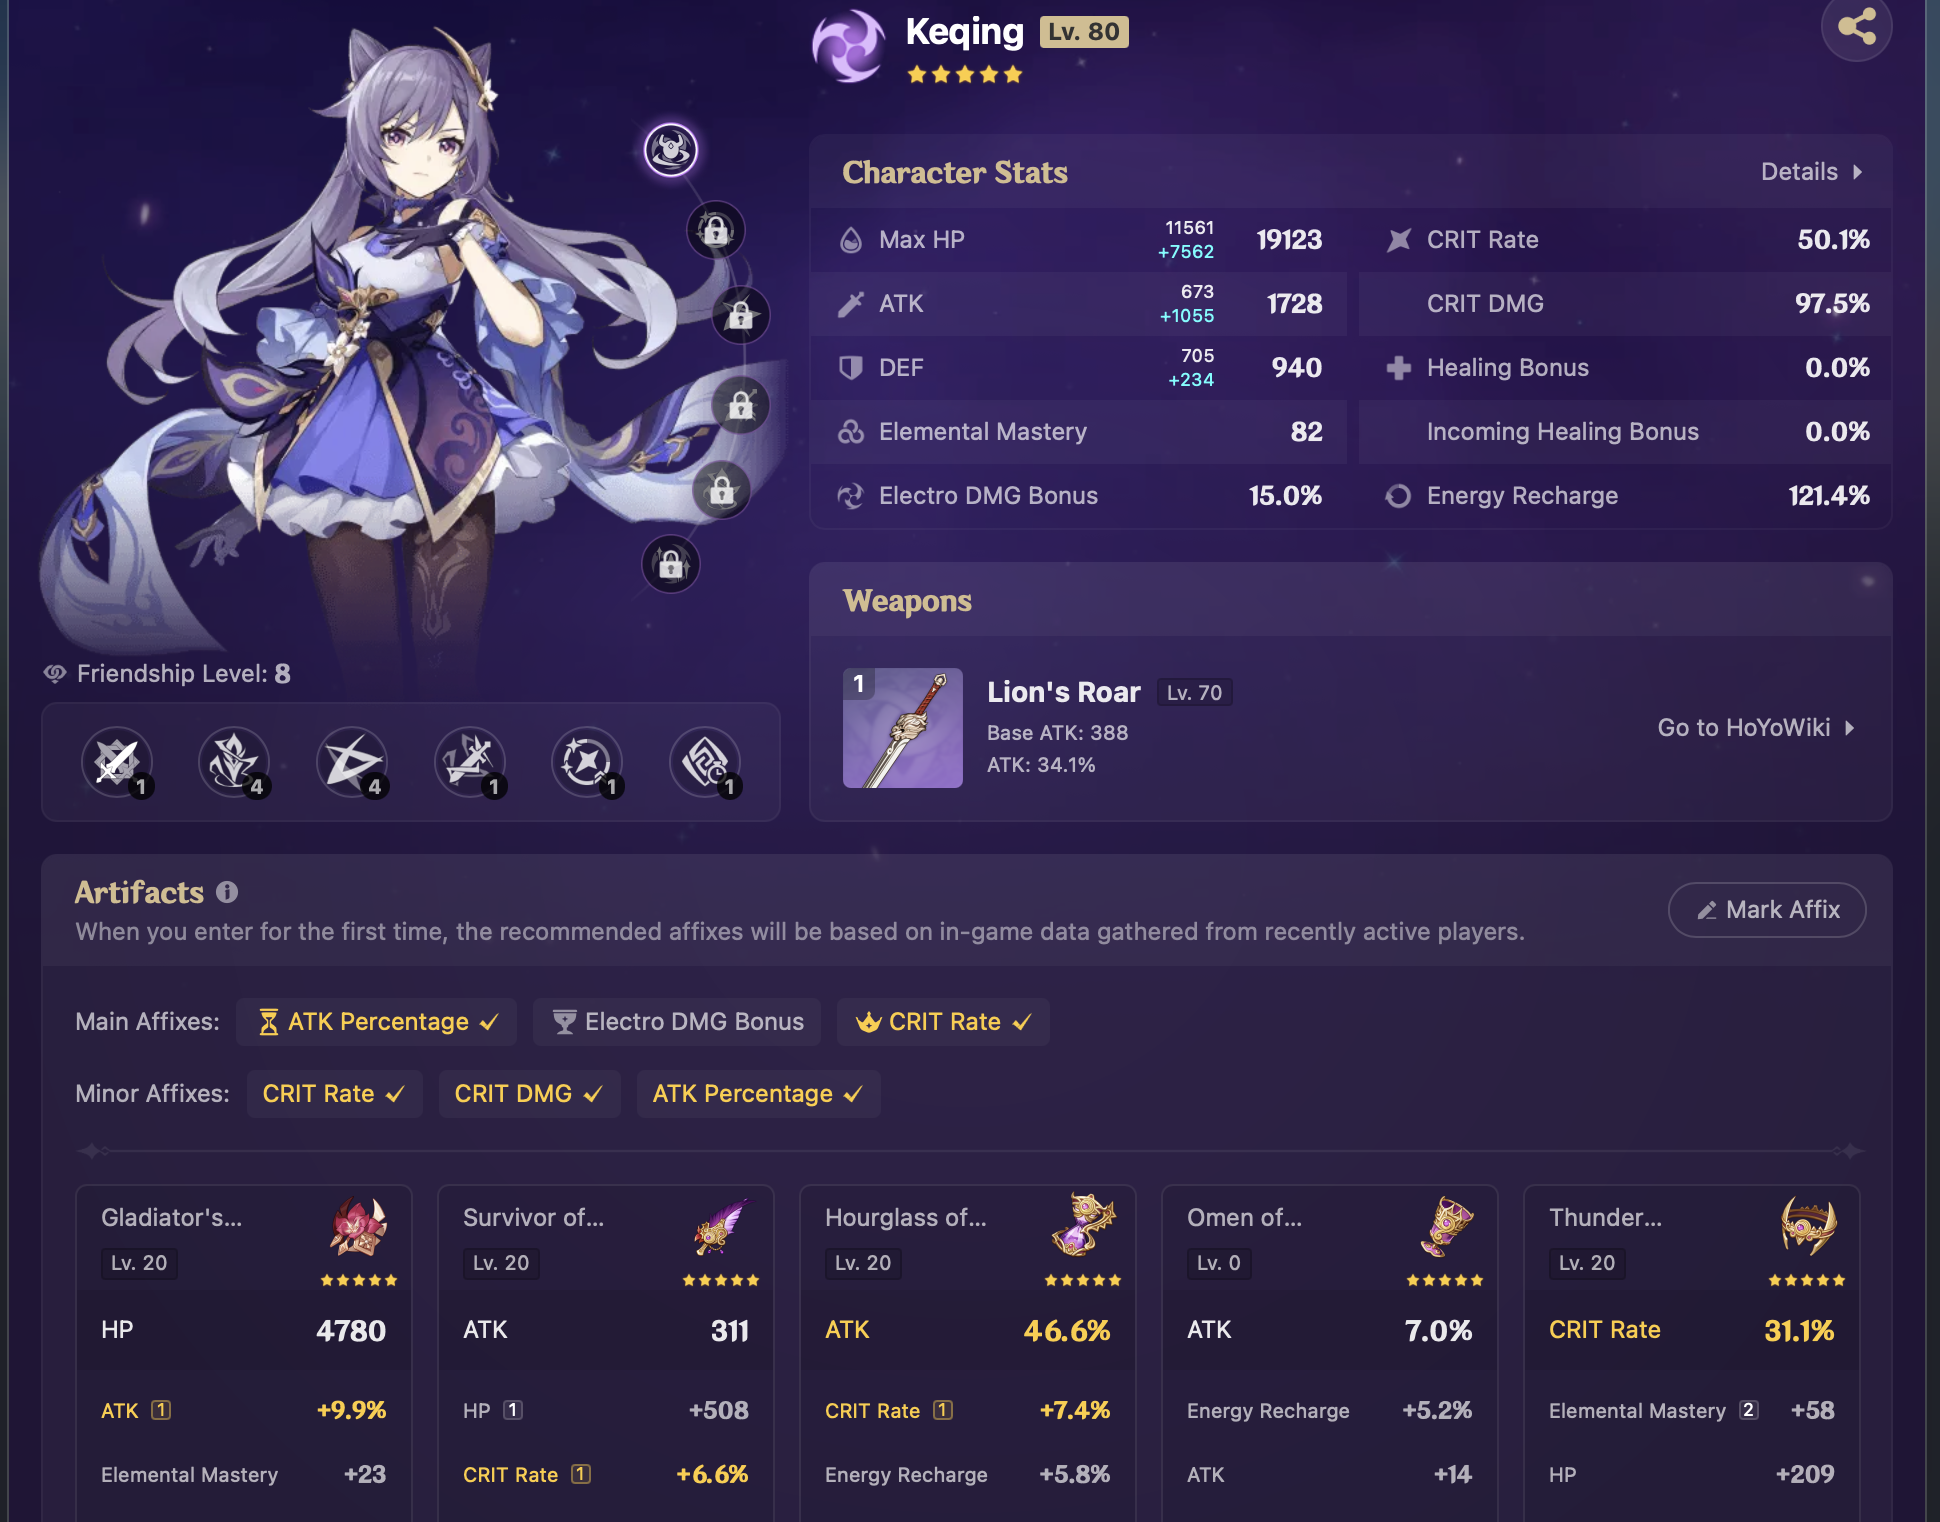The width and height of the screenshot is (1940, 1522).
Task: Click the Artifacts info icon
Action: (x=227, y=892)
